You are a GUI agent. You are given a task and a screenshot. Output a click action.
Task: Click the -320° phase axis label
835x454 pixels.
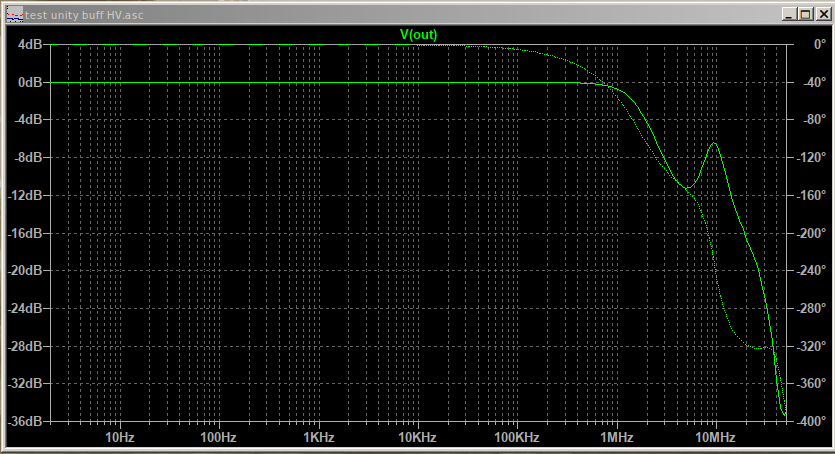click(811, 346)
